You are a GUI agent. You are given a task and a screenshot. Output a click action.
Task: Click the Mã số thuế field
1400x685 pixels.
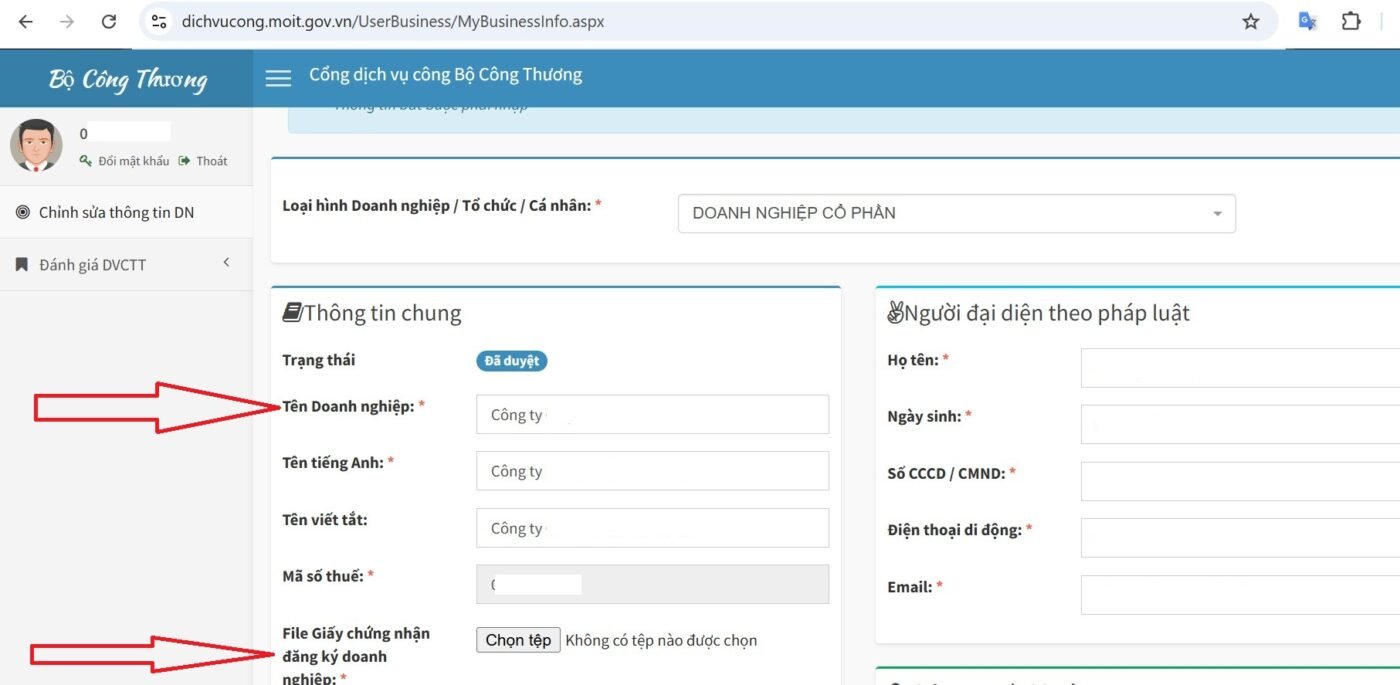click(652, 584)
